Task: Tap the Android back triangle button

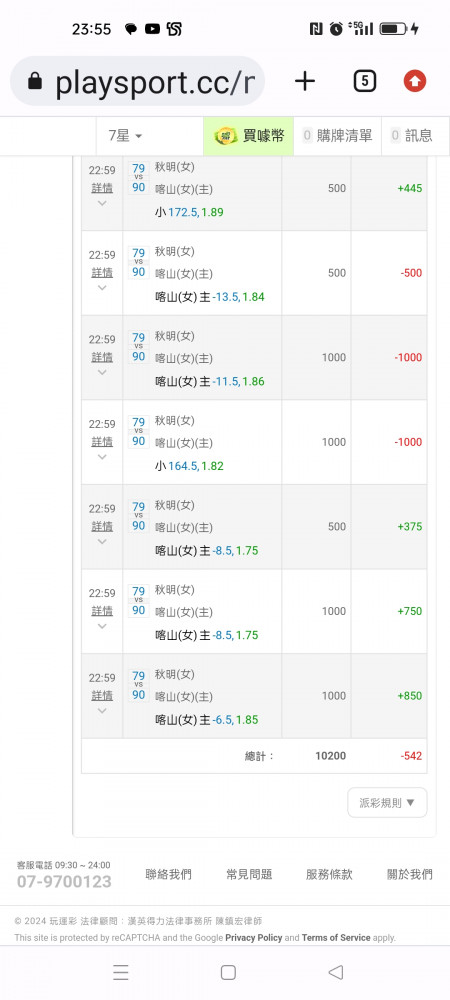Action: click(x=335, y=972)
